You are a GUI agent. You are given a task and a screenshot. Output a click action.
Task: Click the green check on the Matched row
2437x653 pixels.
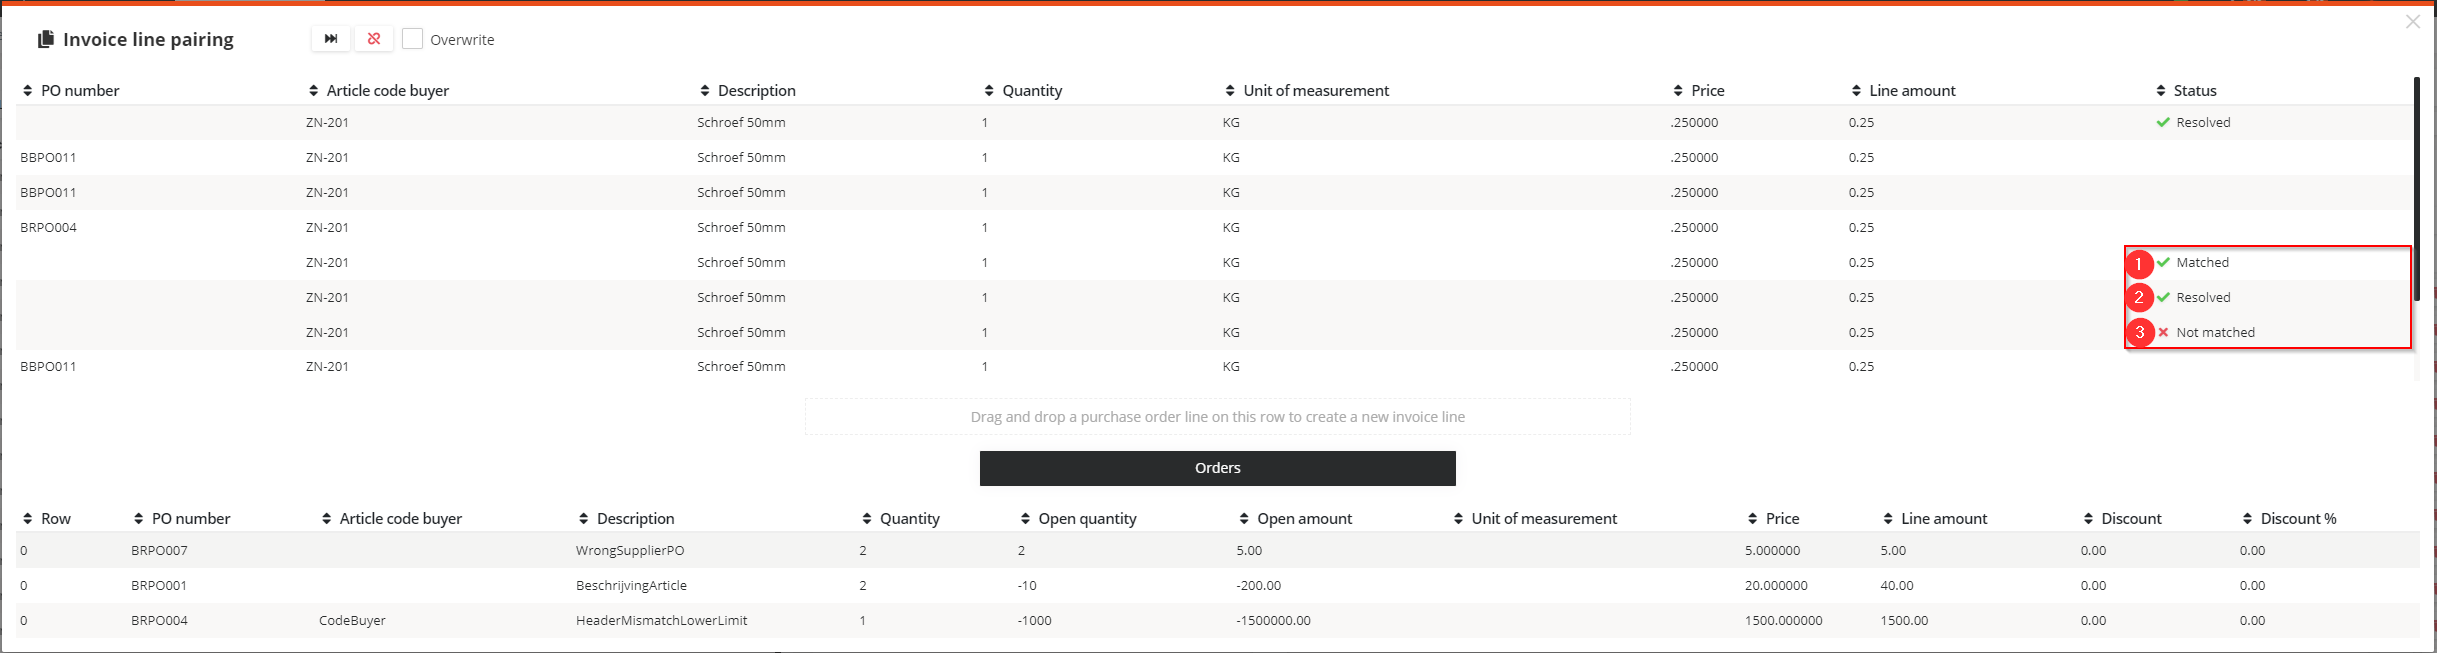click(x=2163, y=262)
